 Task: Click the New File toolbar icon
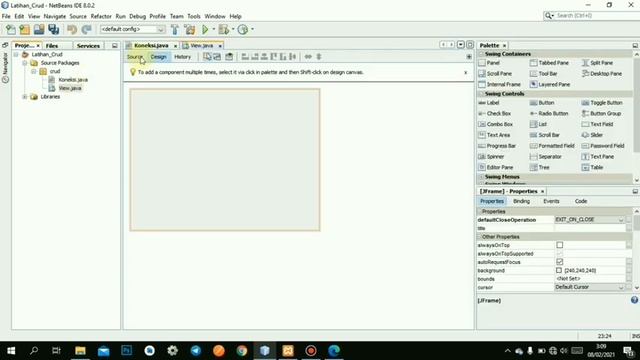tap(10, 29)
